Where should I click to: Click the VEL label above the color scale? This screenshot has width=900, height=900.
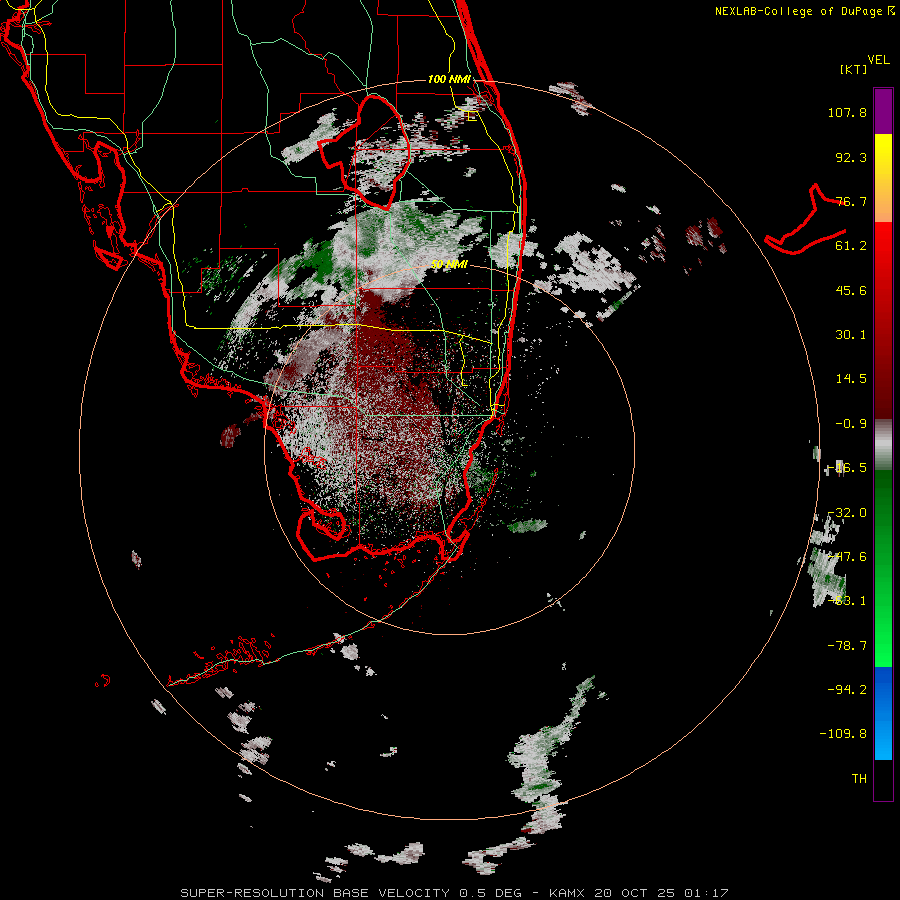(x=878, y=60)
